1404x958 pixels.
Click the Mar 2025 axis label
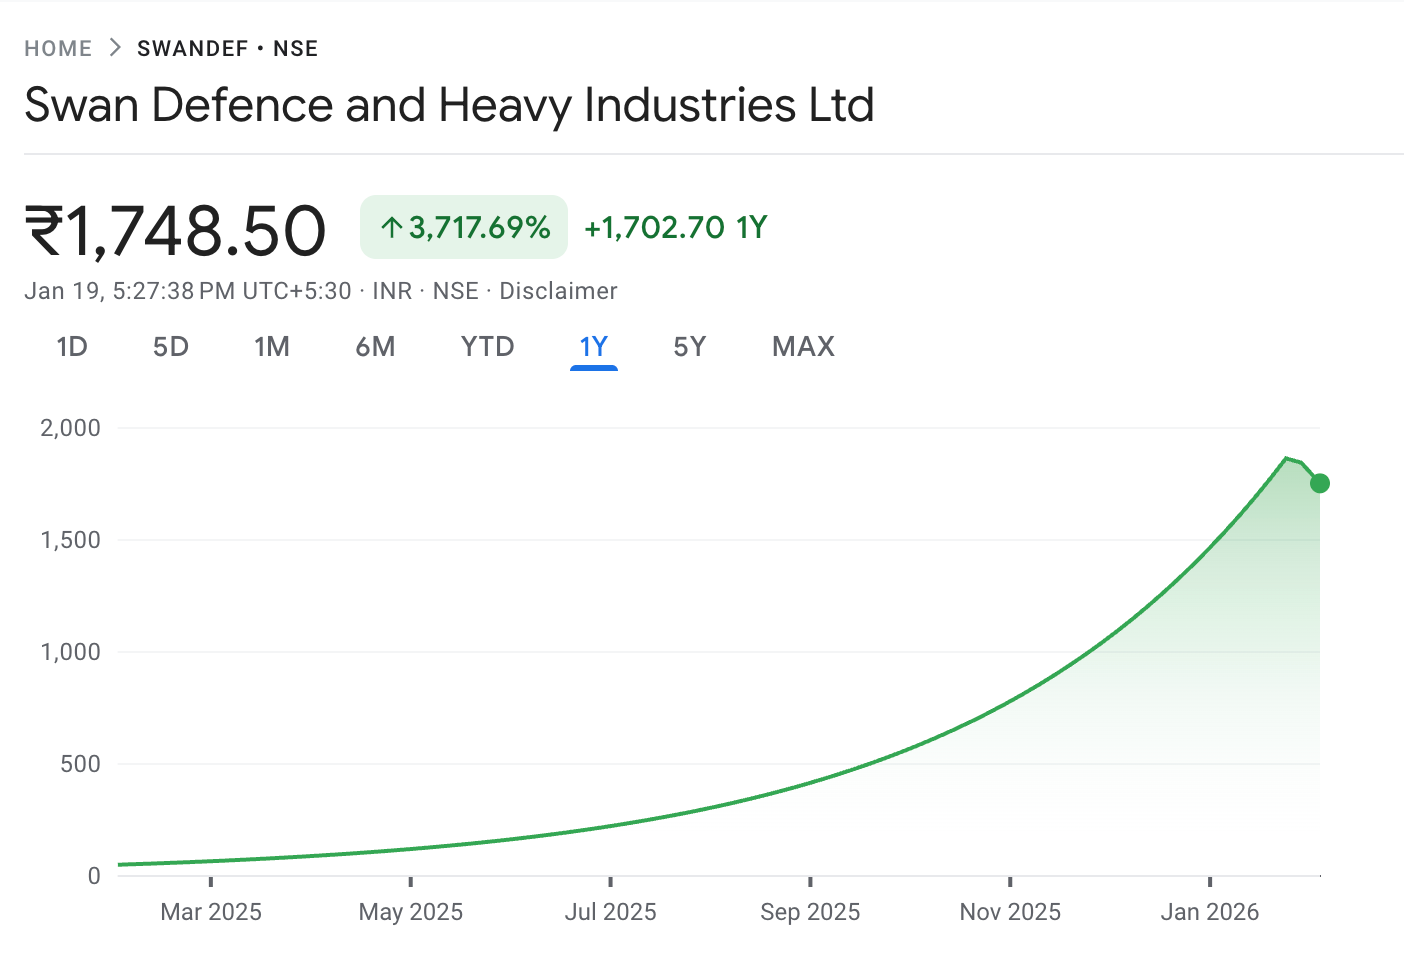(211, 912)
